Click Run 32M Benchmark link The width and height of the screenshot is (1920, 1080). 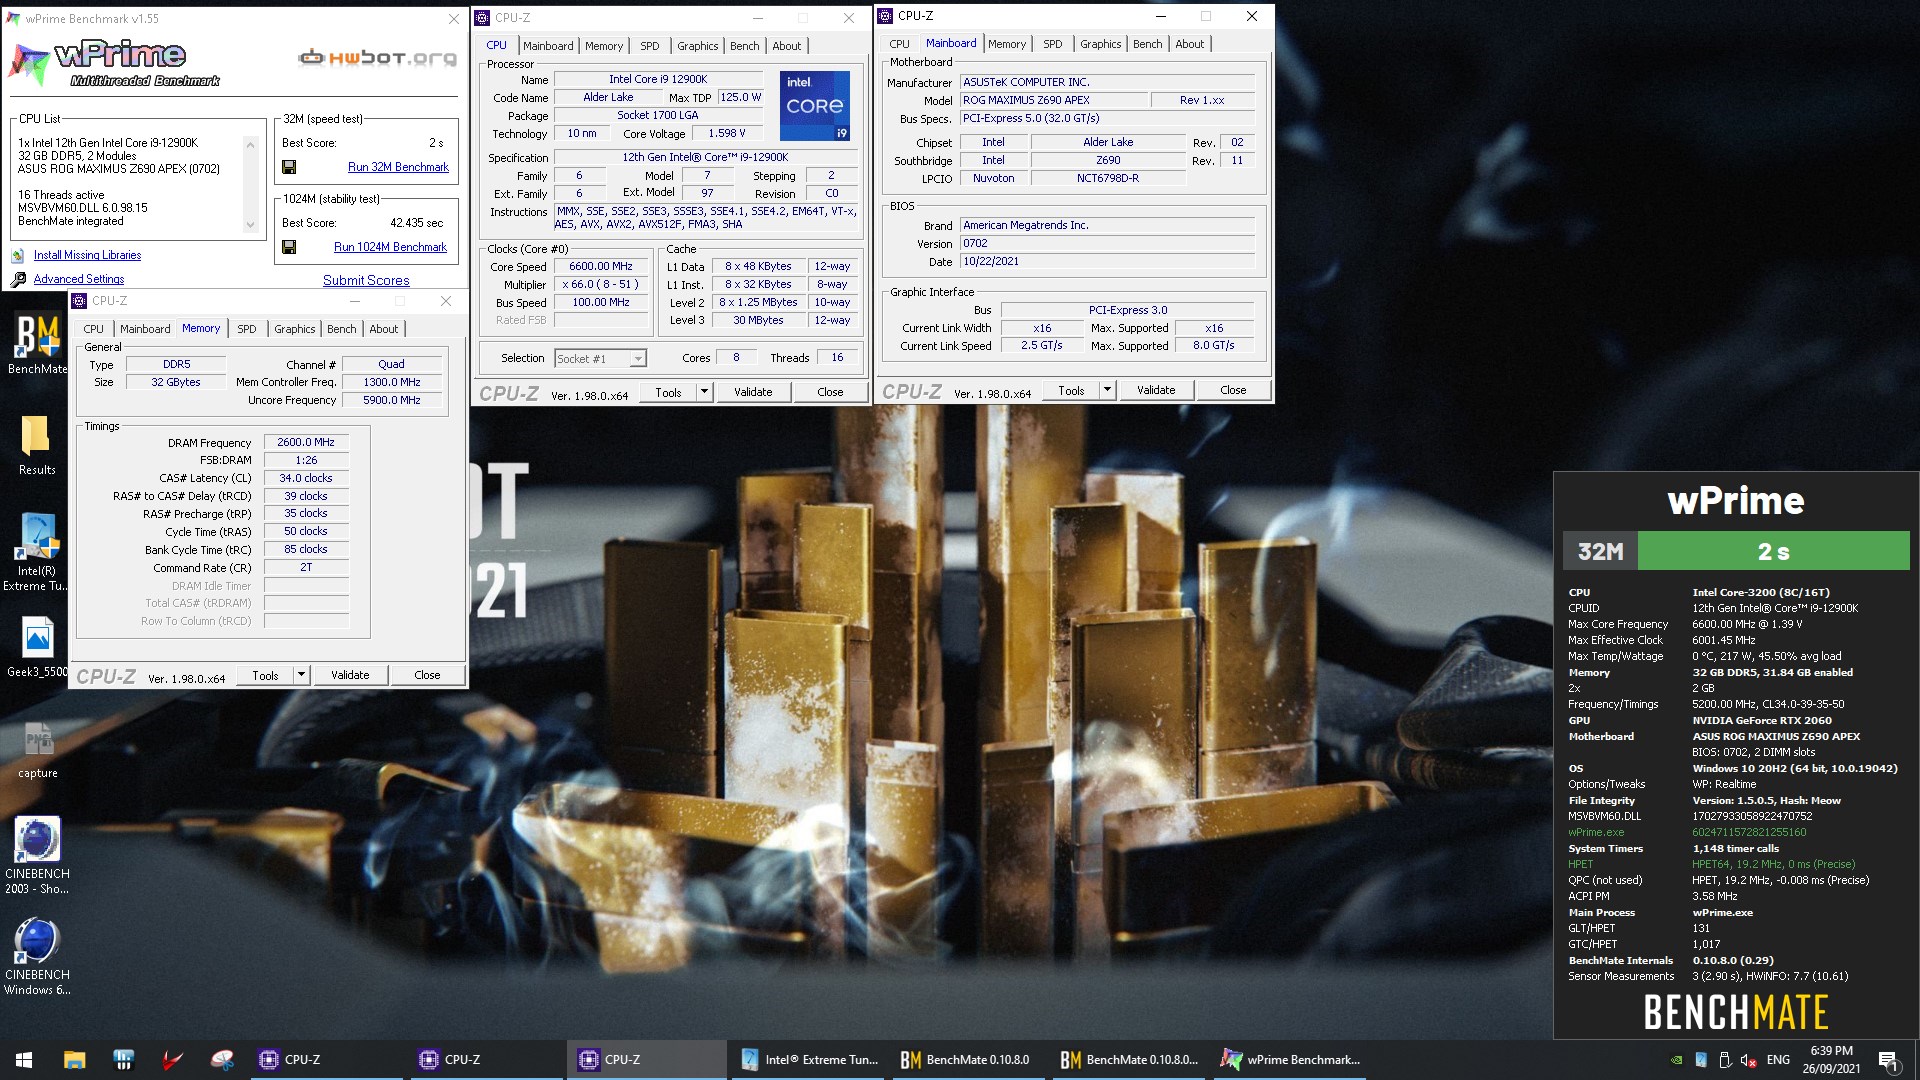(x=398, y=167)
